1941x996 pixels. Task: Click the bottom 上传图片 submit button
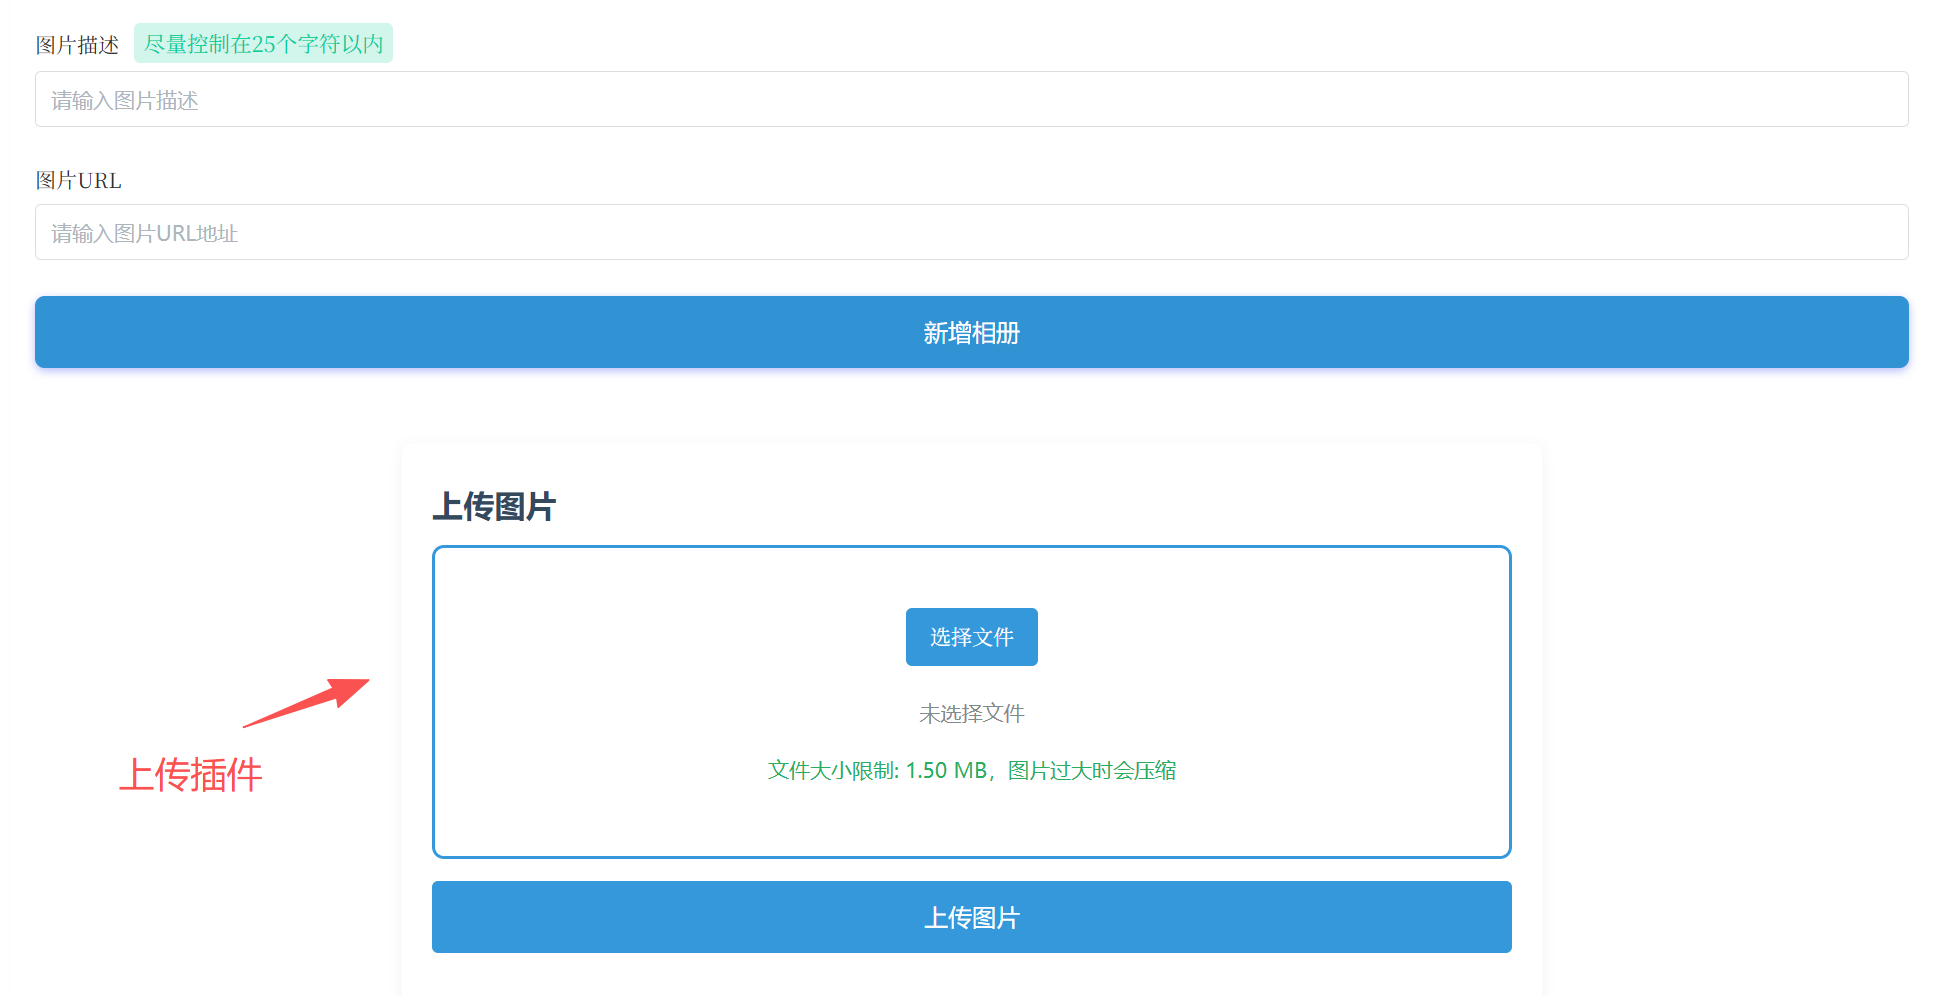pos(971,917)
